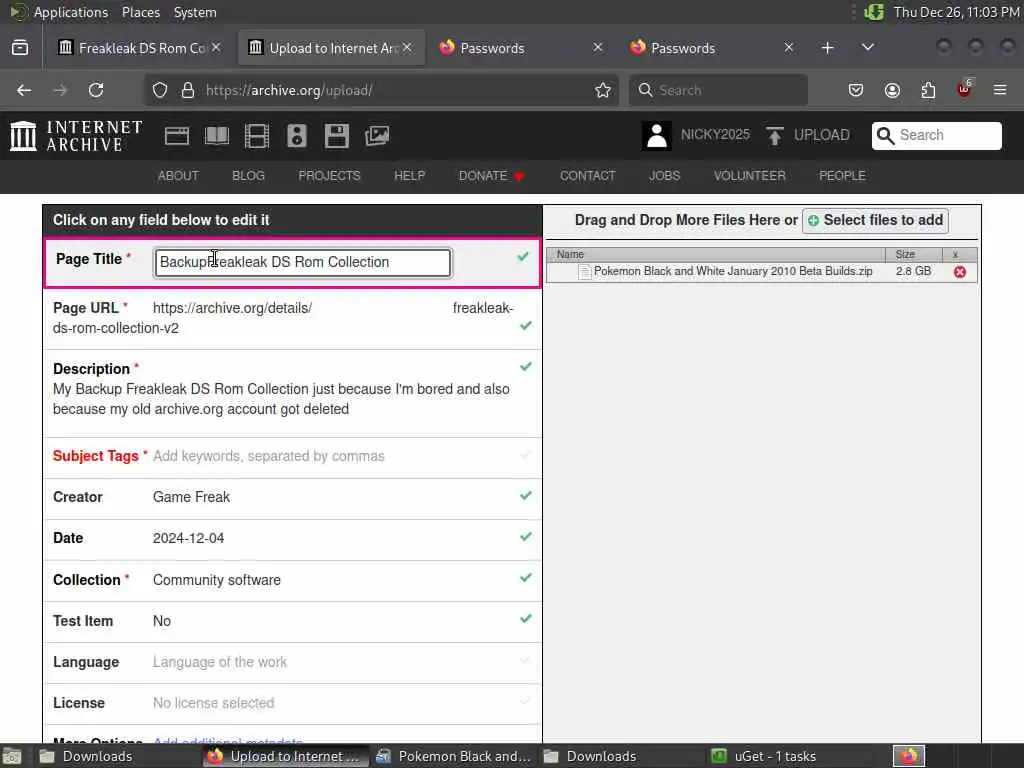Edit the Page URL identifier freakleak-ds-rom-collection-v2
1024x768 pixels.
point(283,318)
